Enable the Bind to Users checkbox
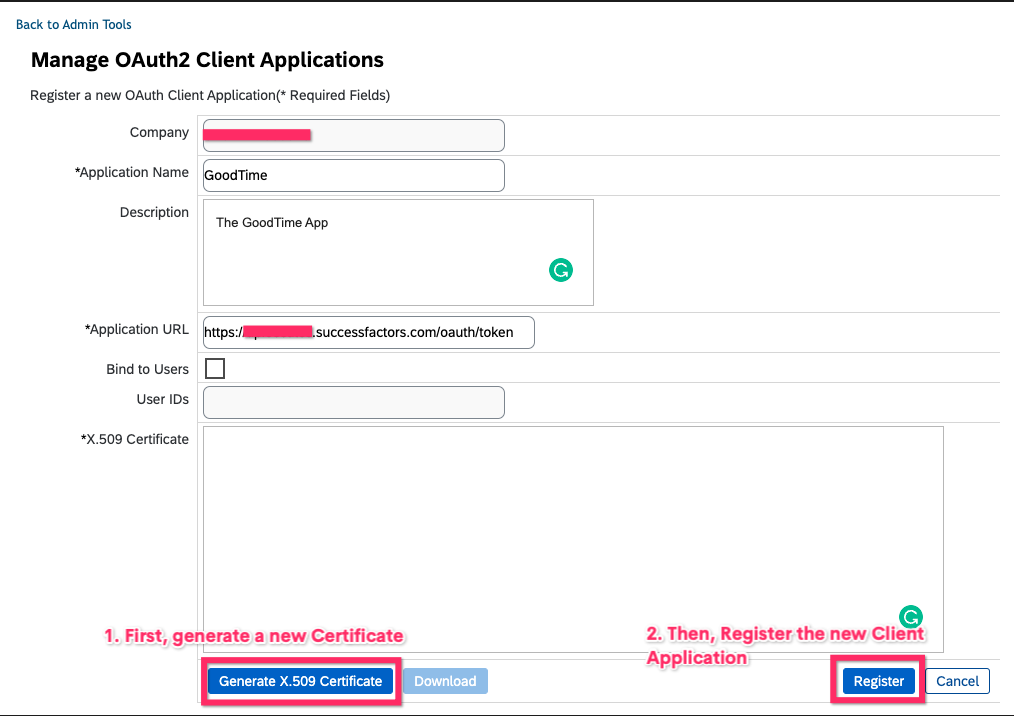Screen dimensions: 1014x716 pos(215,369)
